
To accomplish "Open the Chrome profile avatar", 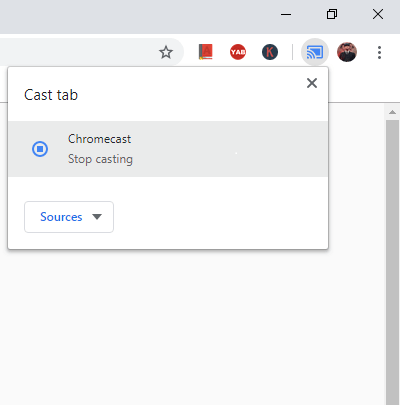I will point(347,52).
